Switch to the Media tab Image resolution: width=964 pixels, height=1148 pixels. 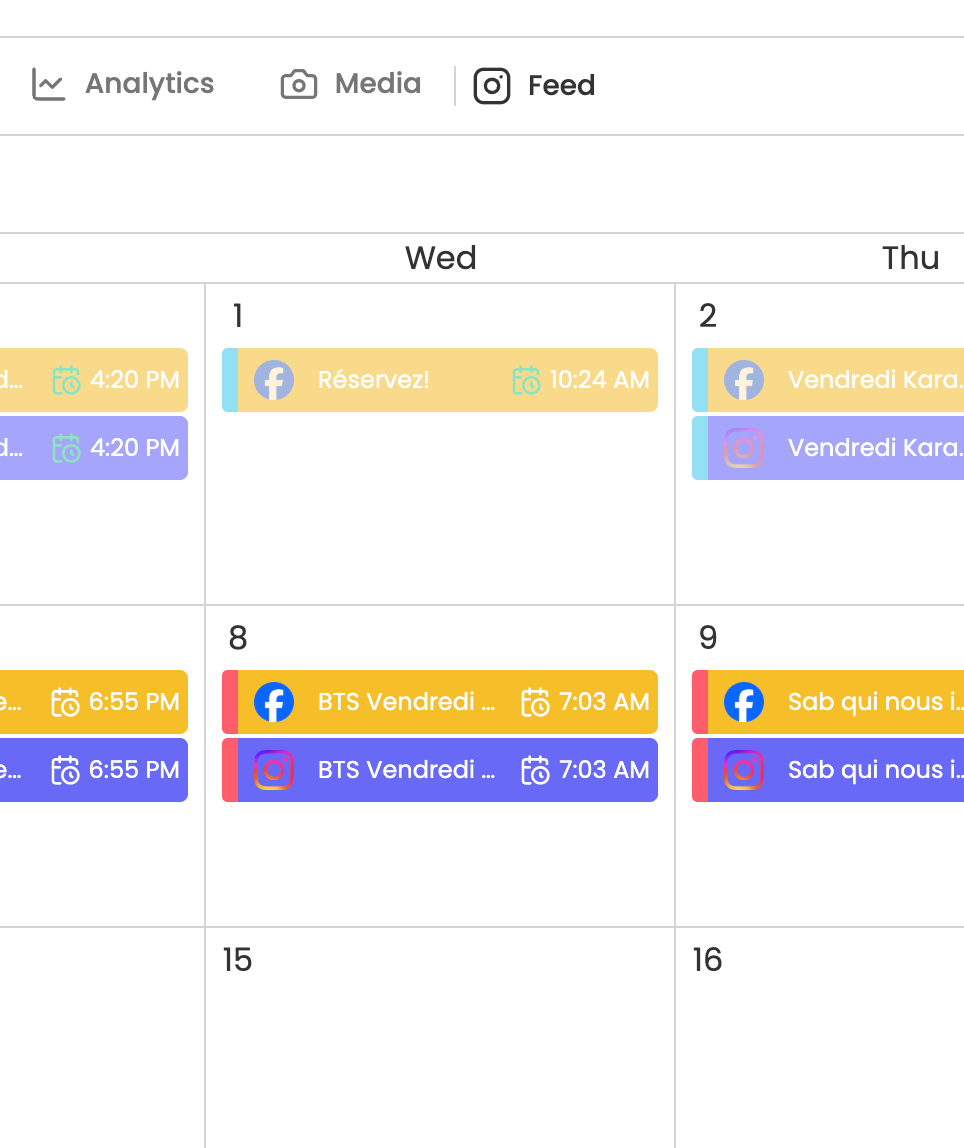[x=351, y=85]
